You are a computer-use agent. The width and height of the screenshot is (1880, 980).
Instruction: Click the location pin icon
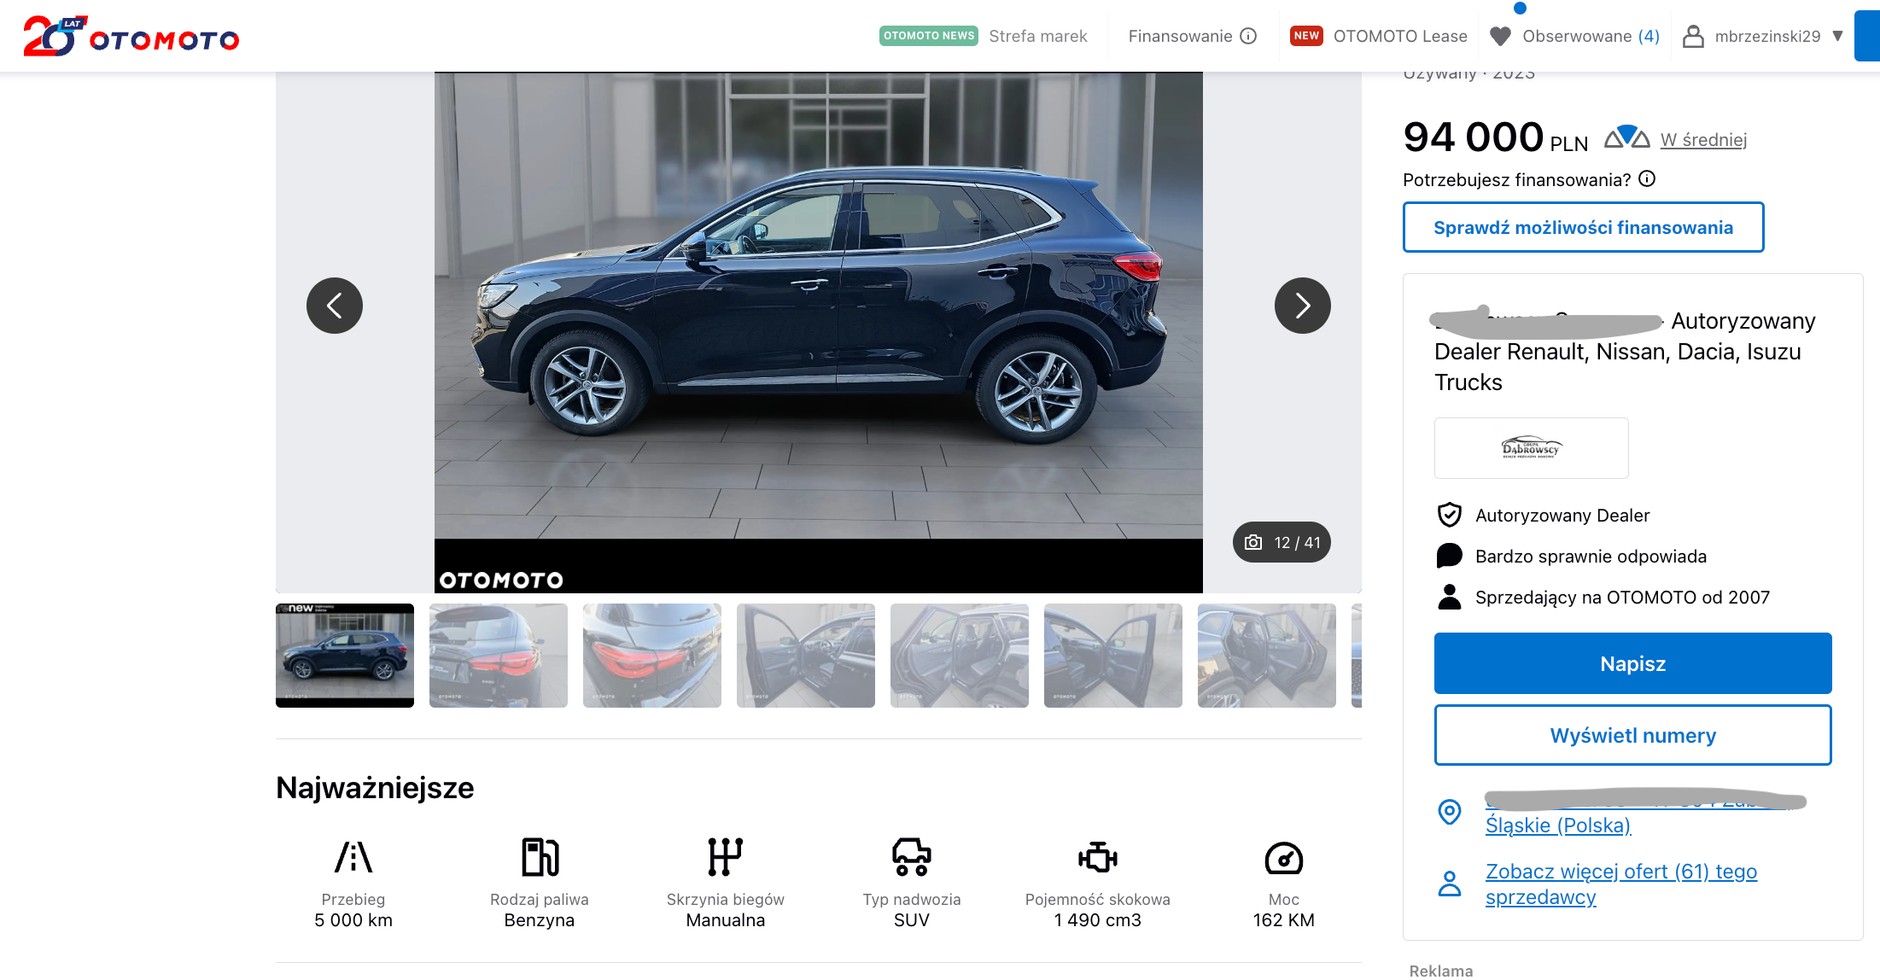pyautogui.click(x=1449, y=812)
